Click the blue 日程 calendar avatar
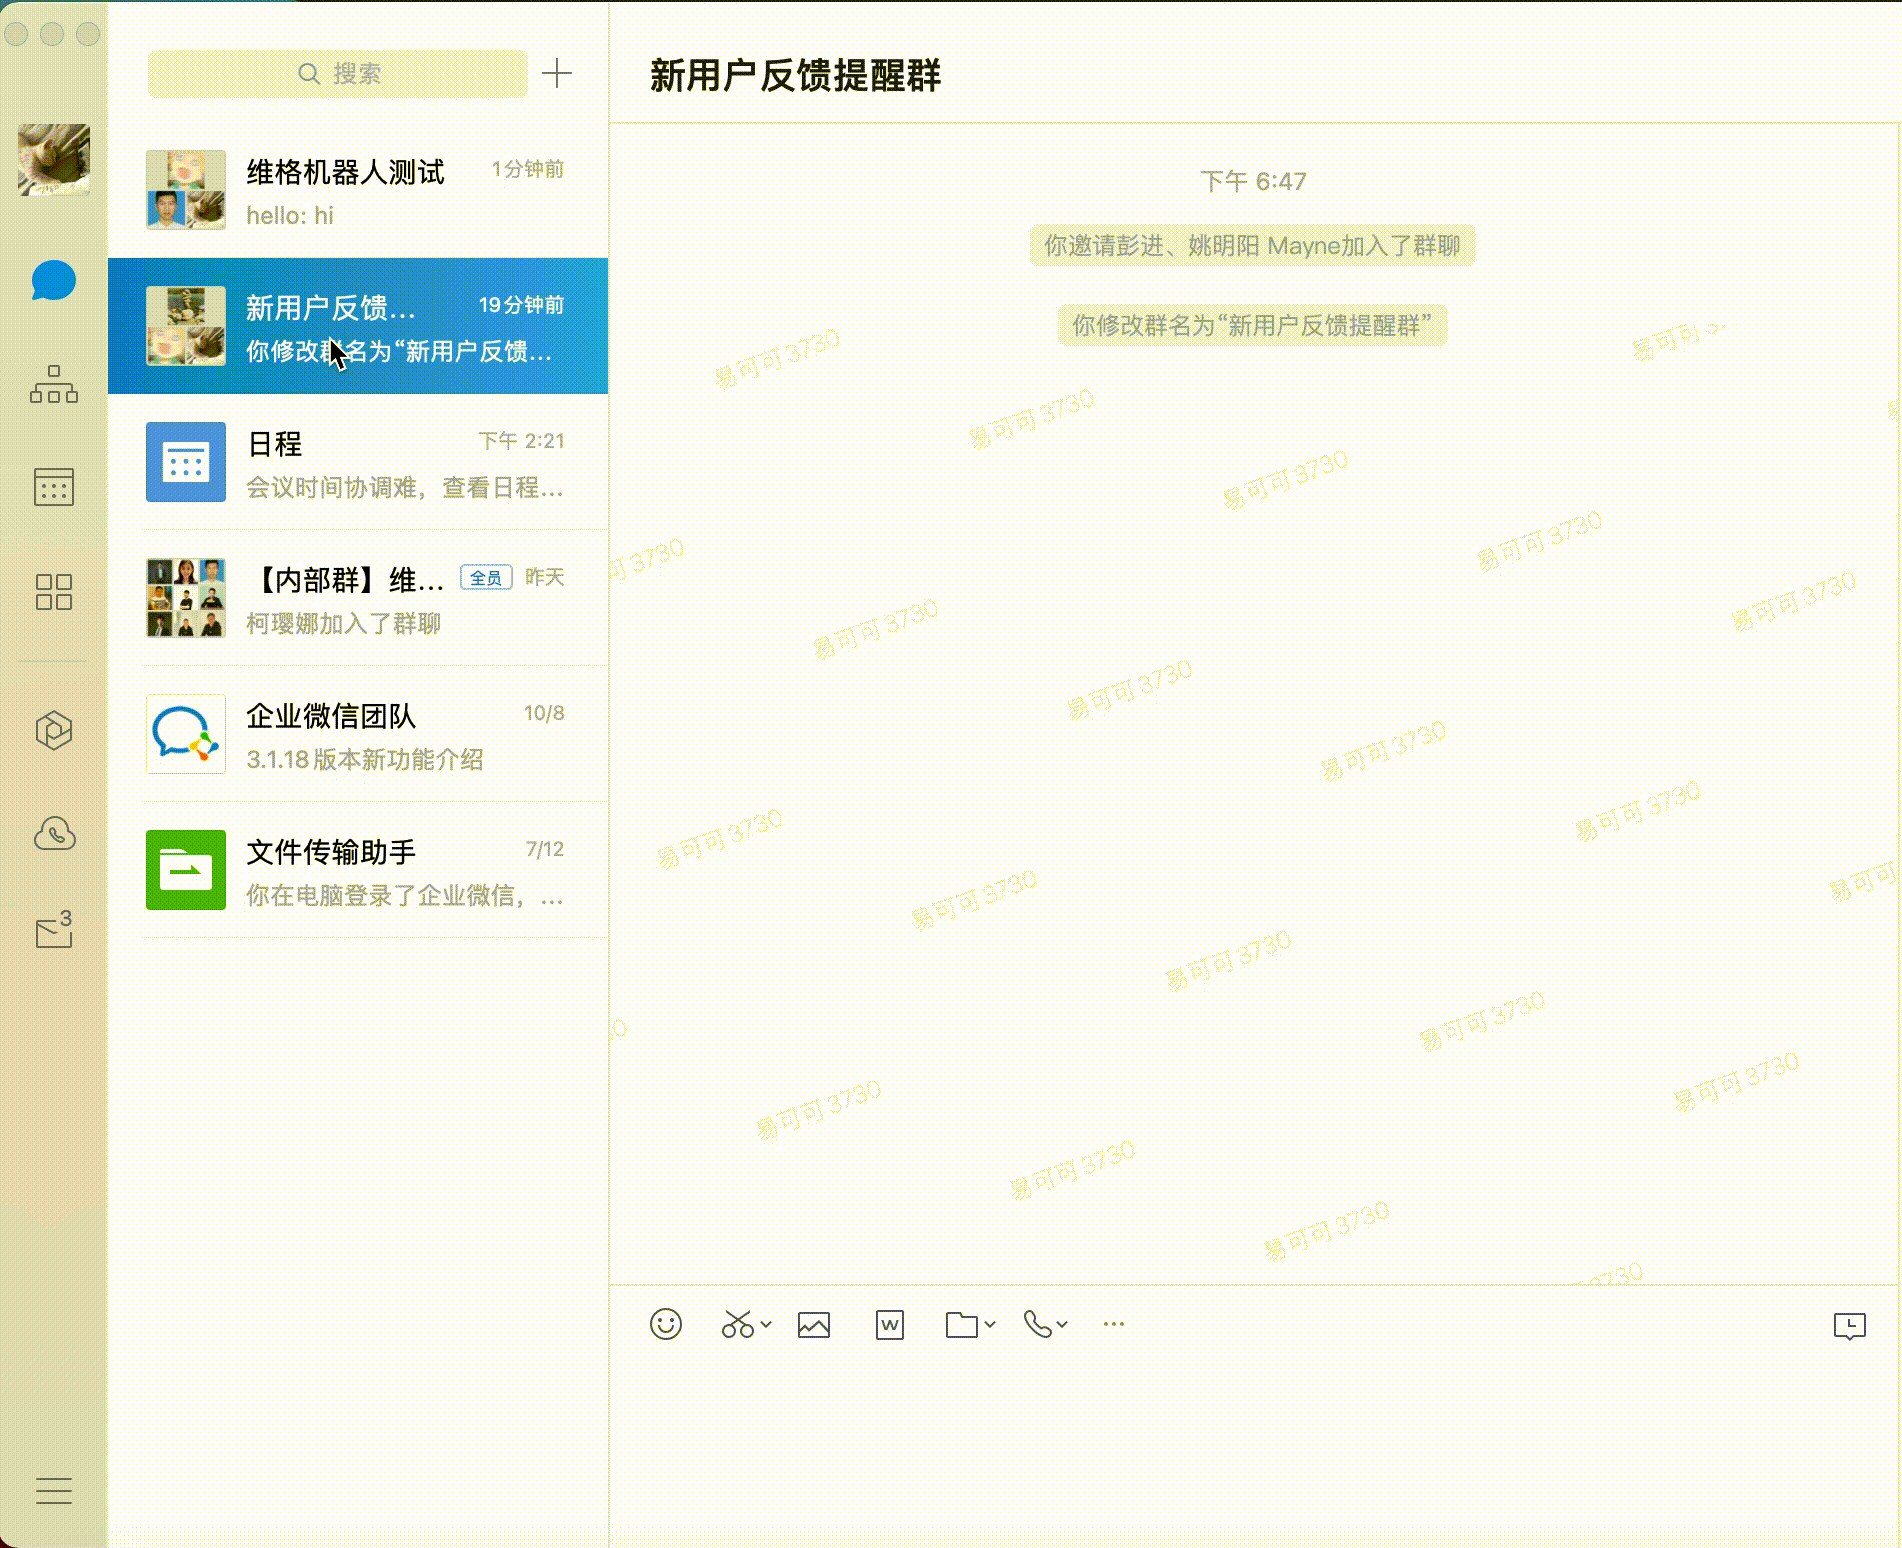This screenshot has width=1902, height=1548. pos(186,462)
